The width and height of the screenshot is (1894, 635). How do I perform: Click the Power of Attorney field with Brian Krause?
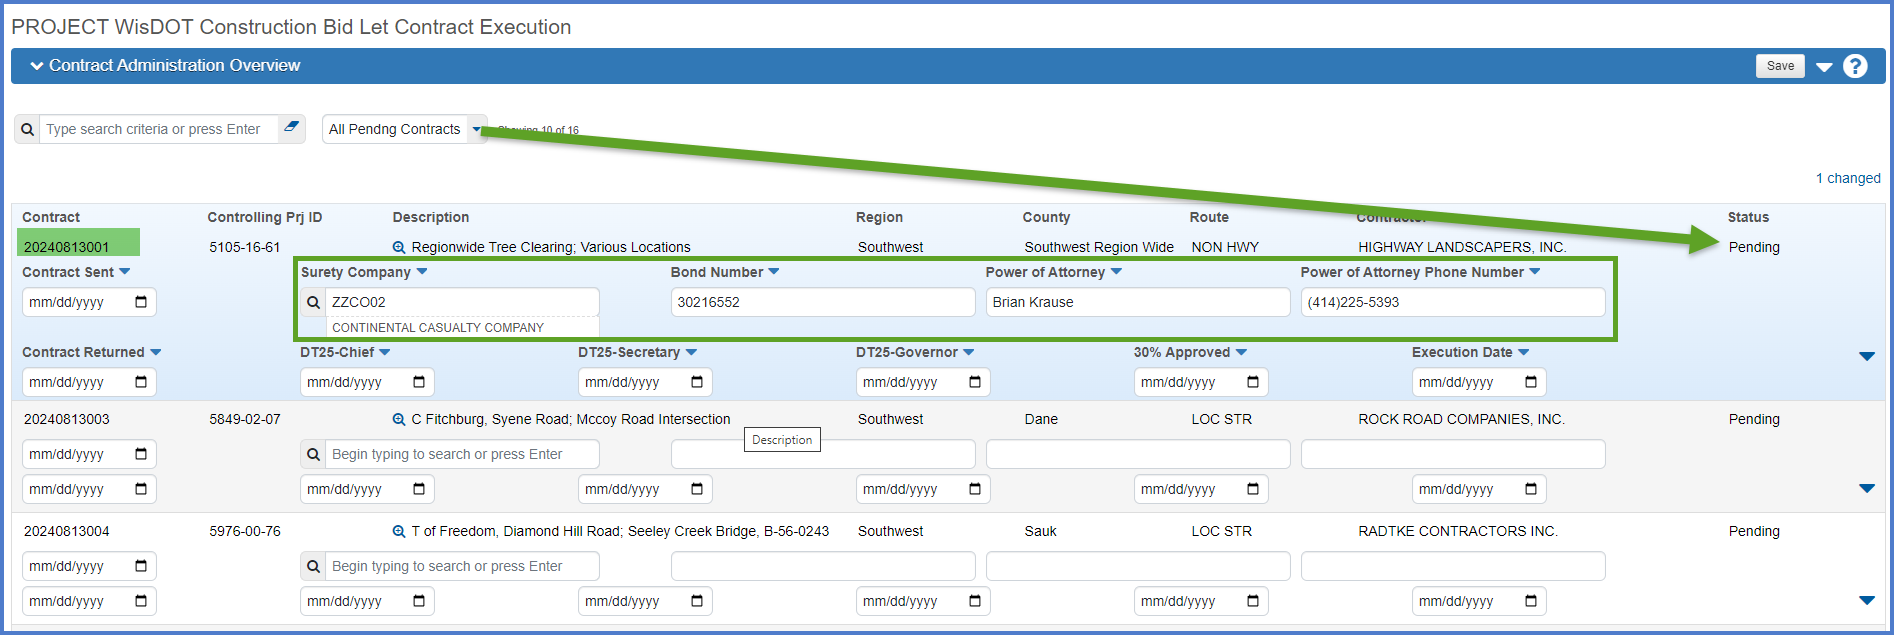point(1137,302)
